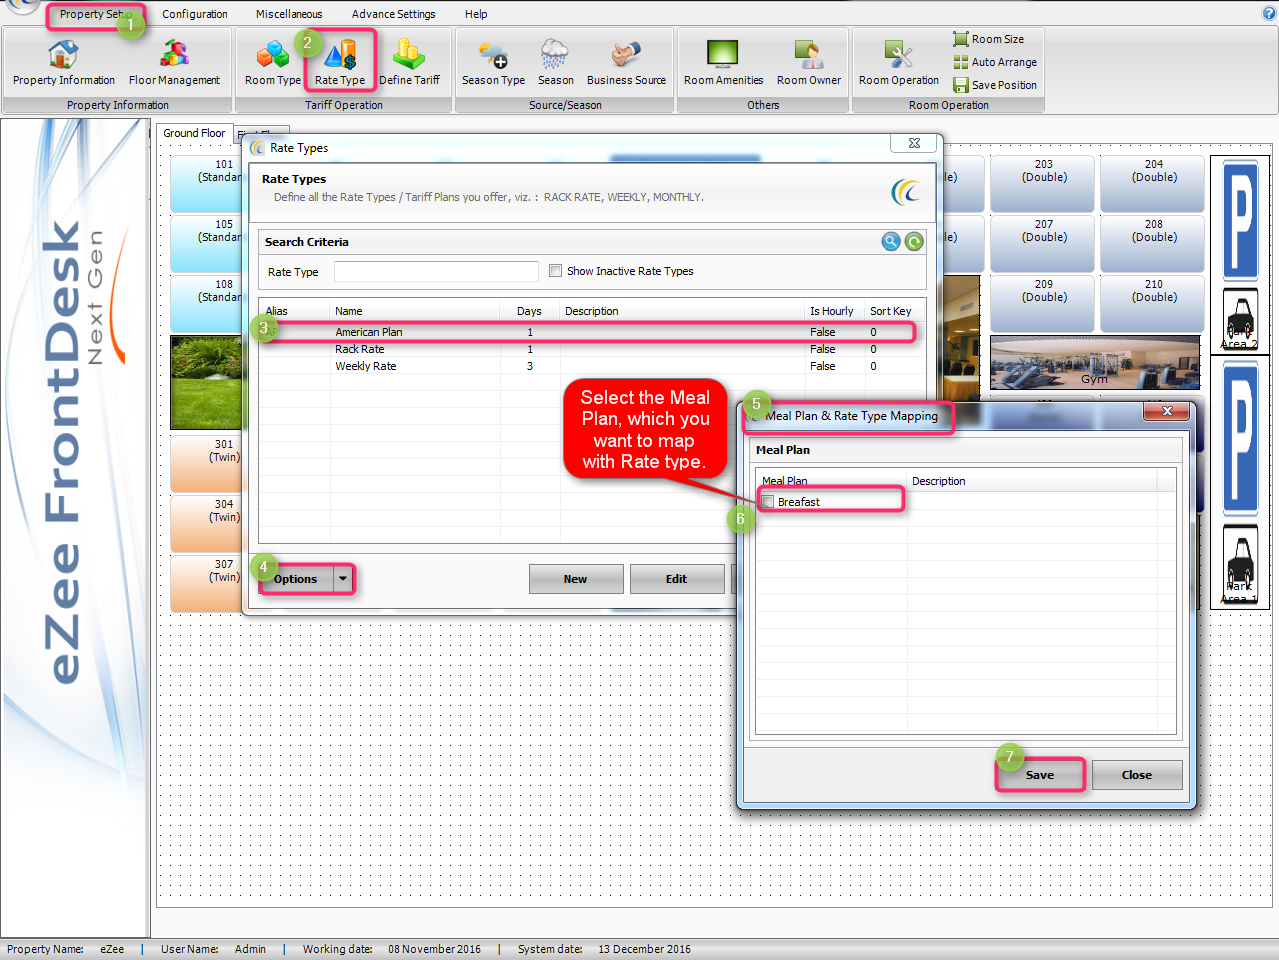Select room 101 (Standard)
The height and width of the screenshot is (960, 1279).
pyautogui.click(x=207, y=182)
